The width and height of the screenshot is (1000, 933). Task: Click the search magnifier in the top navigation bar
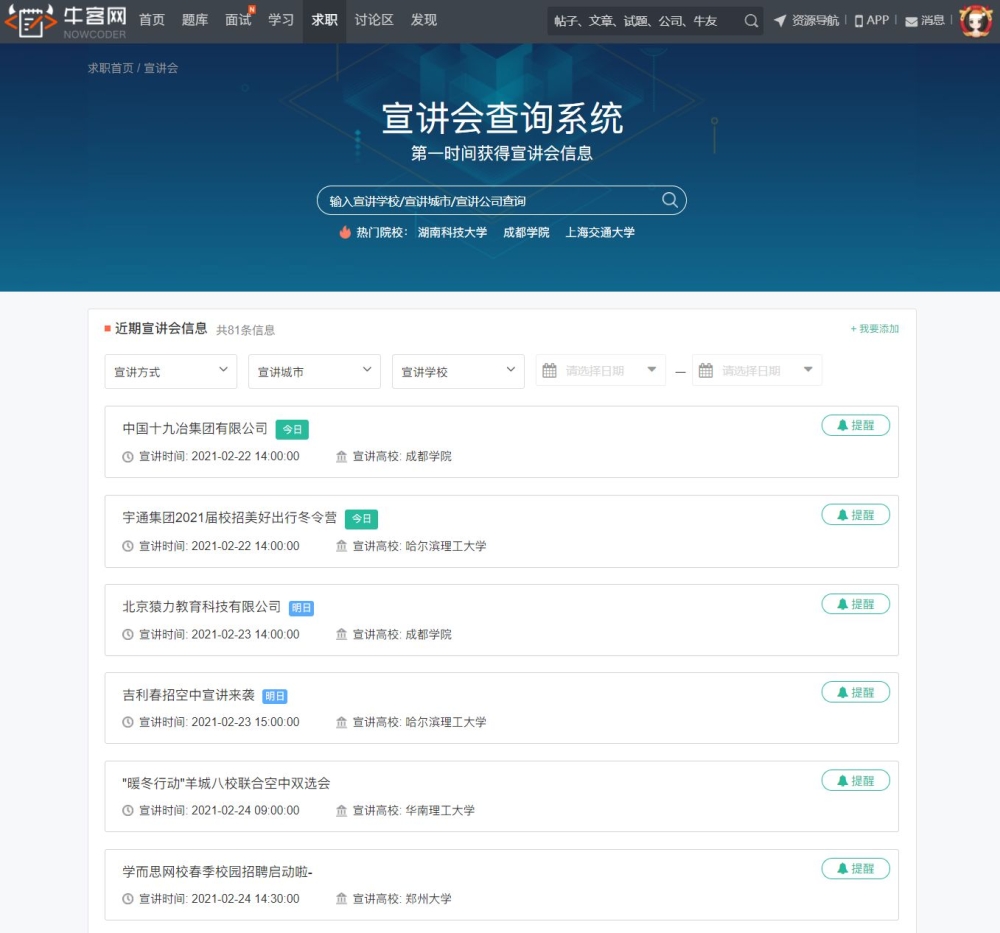pos(751,21)
